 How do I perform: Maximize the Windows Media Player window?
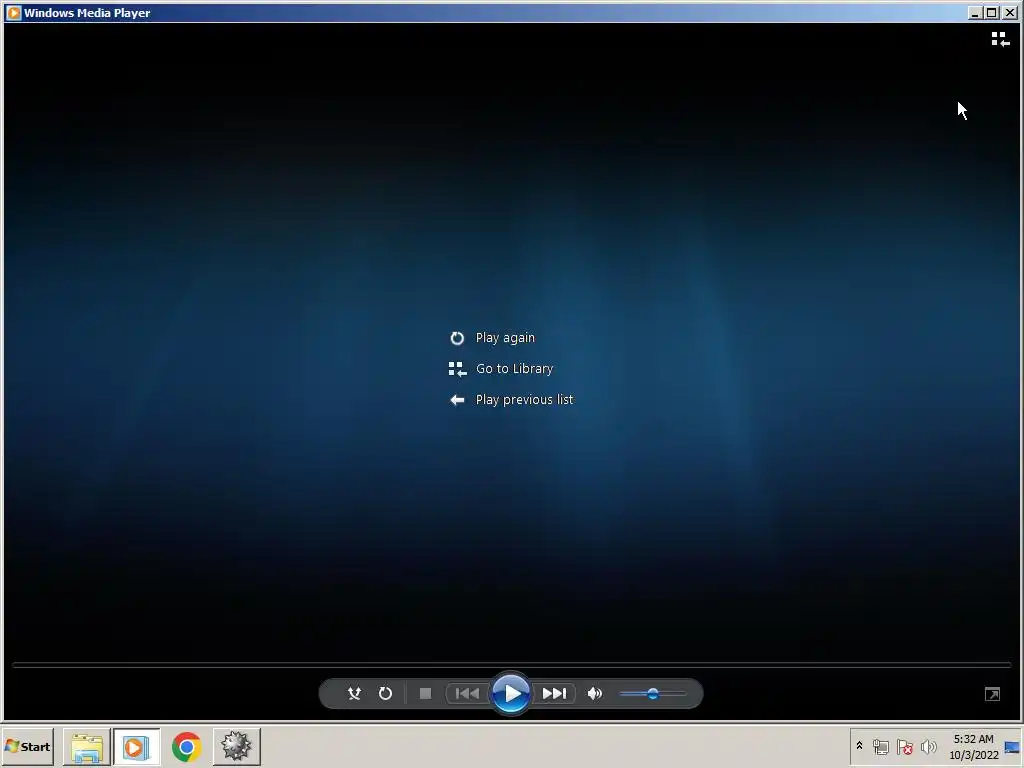[x=991, y=12]
